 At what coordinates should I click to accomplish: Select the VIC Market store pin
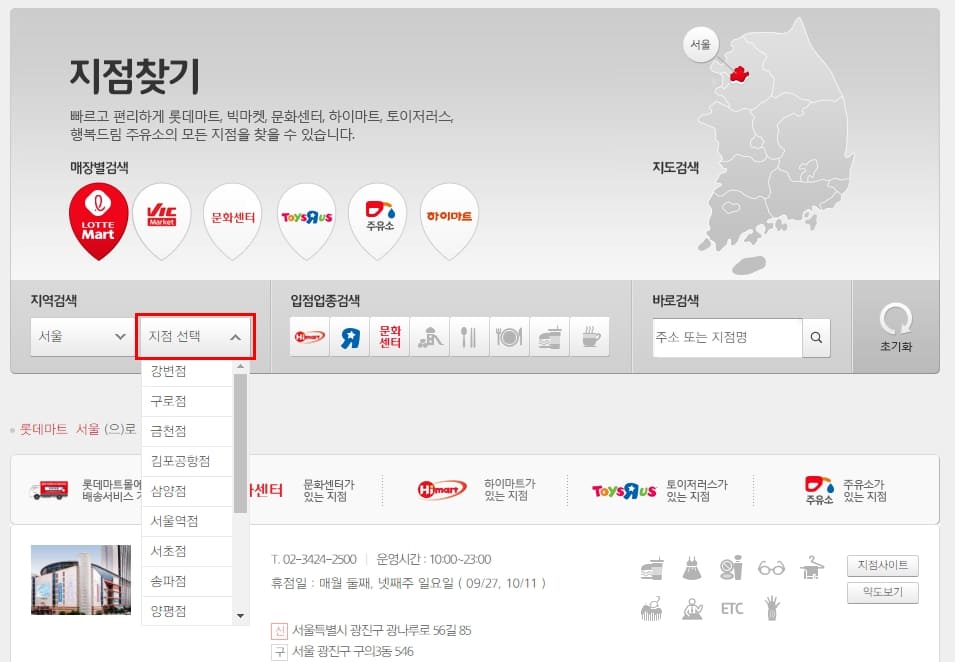[x=162, y=221]
